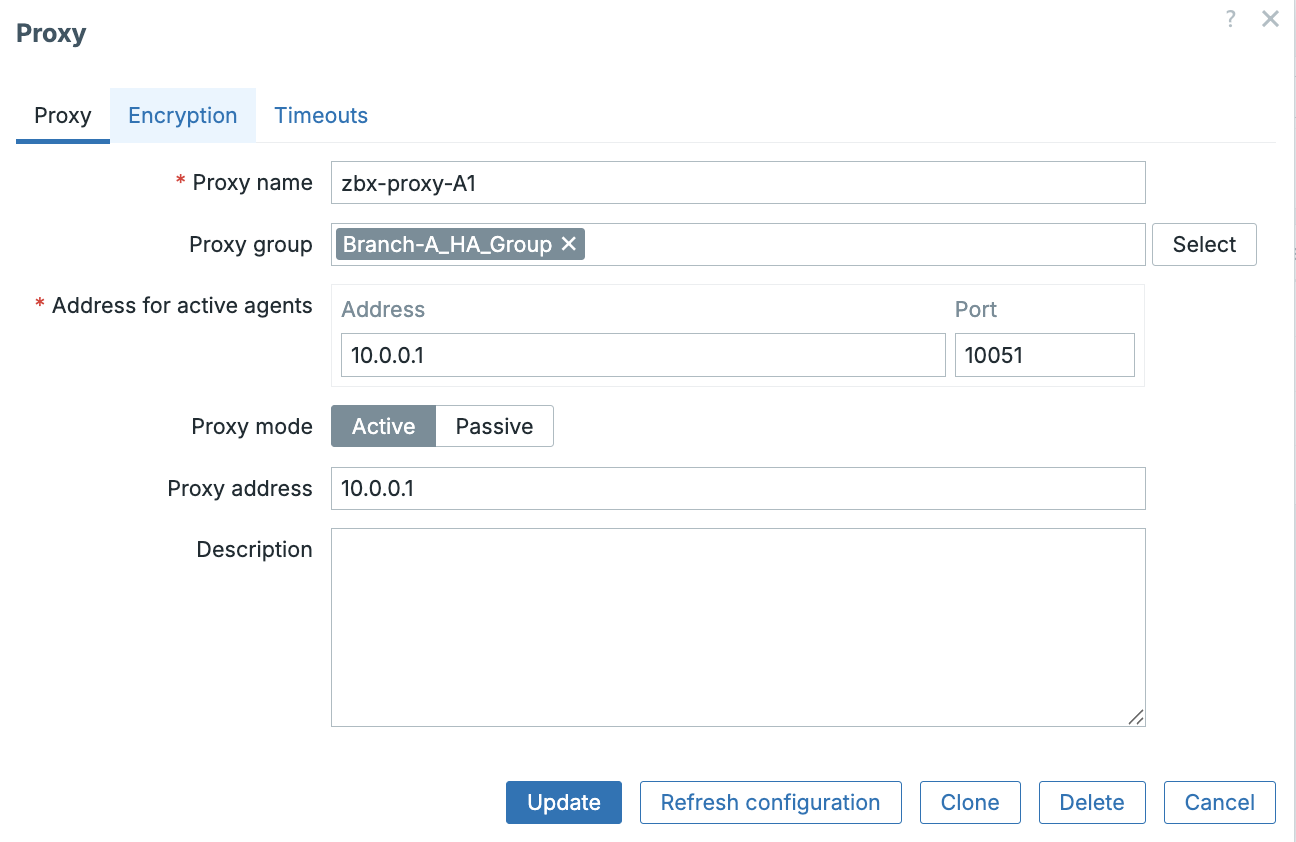This screenshot has width=1296, height=842.
Task: Open the proxy group Select picker
Action: [1204, 244]
